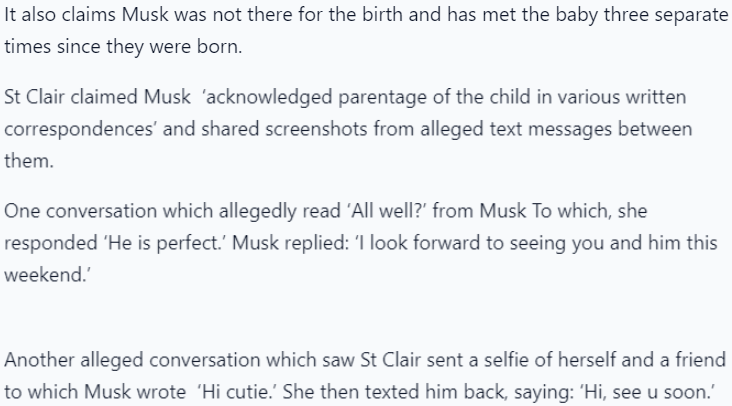Viewport: 732px width, 406px height.
Task: Click the words 'since they were born'
Action: [149, 46]
